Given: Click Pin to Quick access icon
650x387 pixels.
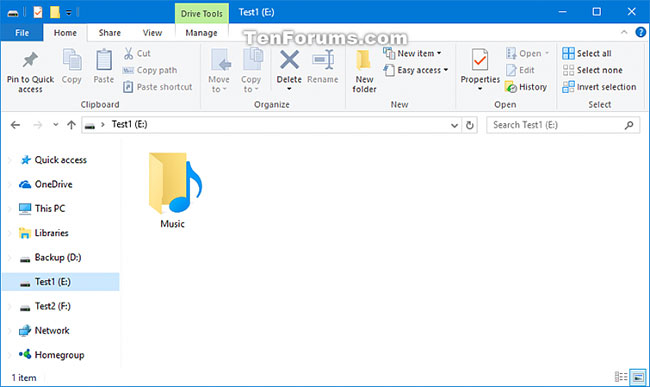Looking at the screenshot, I should pos(30,61).
